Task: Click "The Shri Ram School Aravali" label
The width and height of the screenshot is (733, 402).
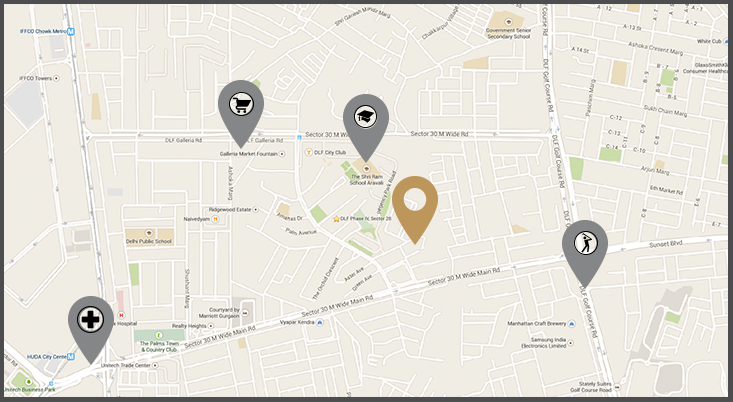Action: coord(366,179)
